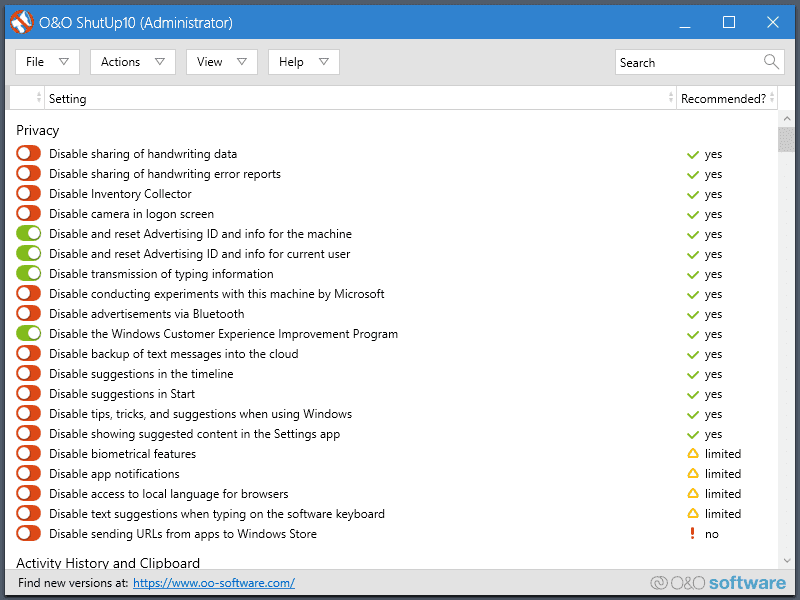Click green checkmark for Advertising ID current user
The image size is (800, 600).
click(x=692, y=254)
